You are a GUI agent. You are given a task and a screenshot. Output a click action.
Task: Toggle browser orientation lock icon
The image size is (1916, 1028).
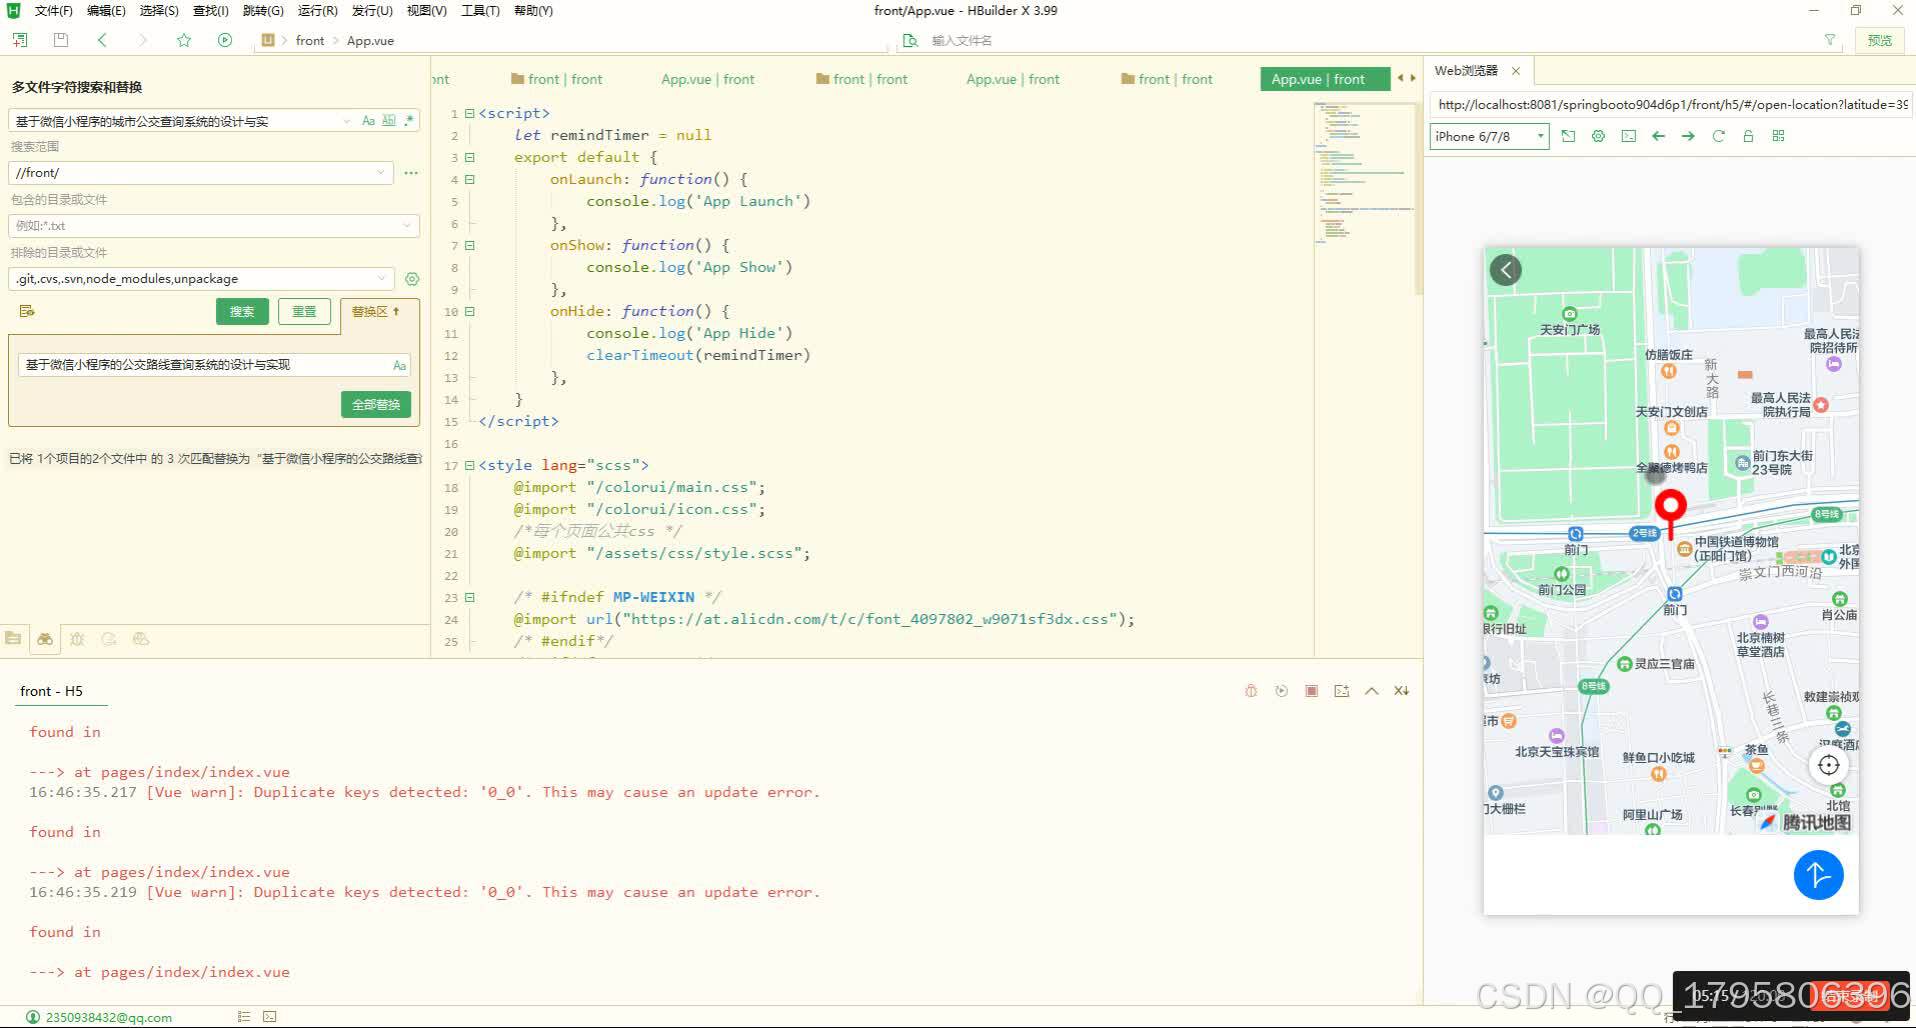(x=1748, y=136)
